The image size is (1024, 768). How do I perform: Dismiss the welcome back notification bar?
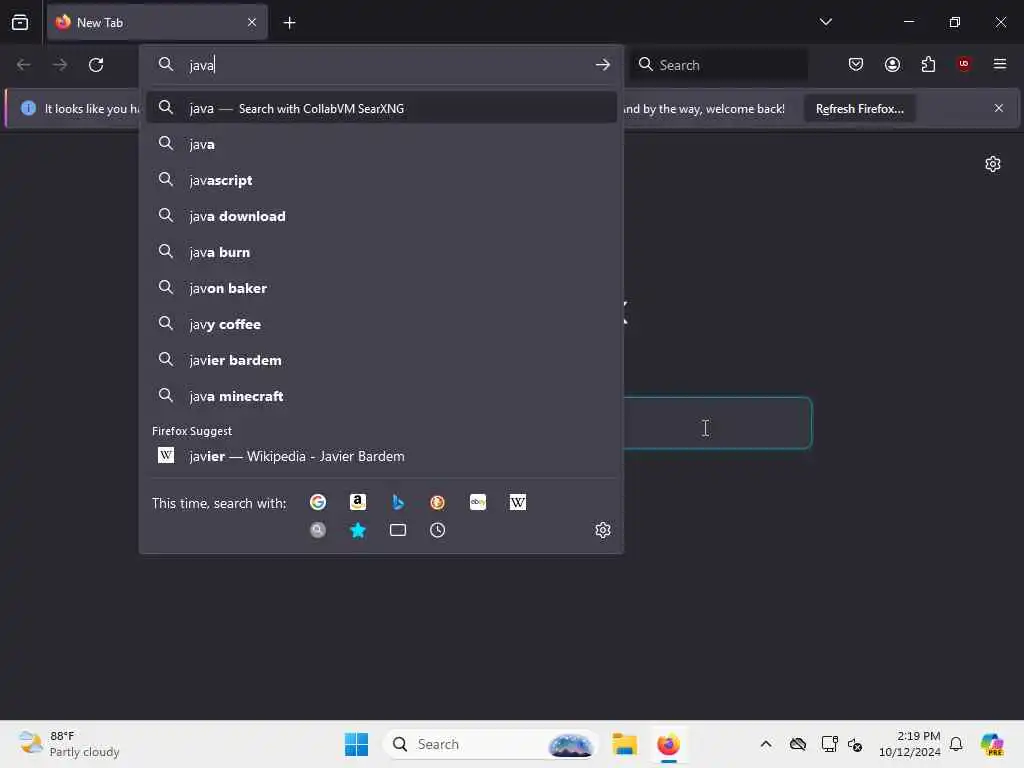point(999,108)
